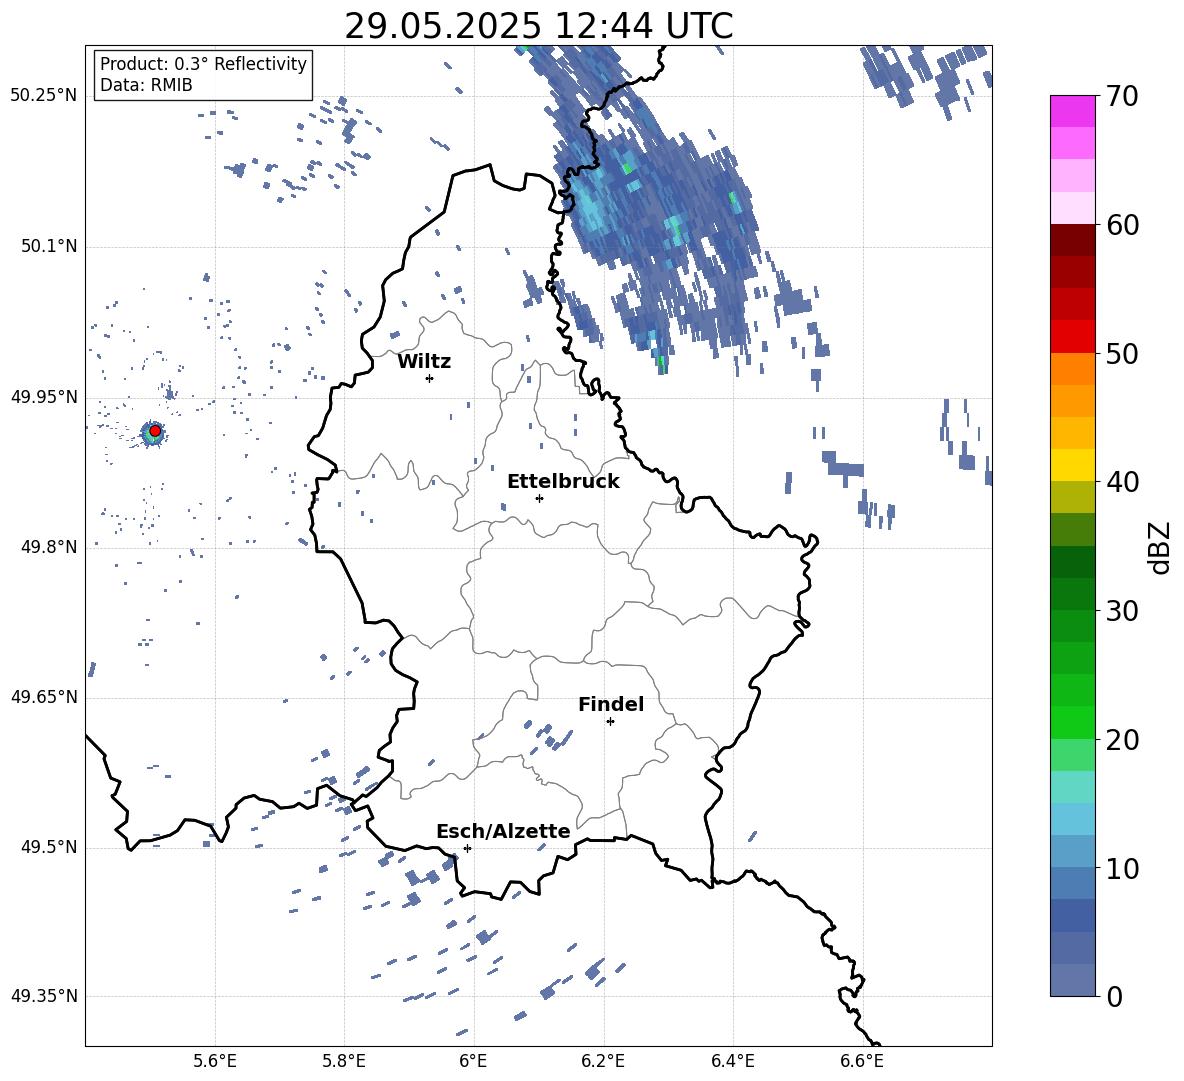Click the orange colorbar swatch above 50
1184x1081 pixels.
click(x=1072, y=369)
